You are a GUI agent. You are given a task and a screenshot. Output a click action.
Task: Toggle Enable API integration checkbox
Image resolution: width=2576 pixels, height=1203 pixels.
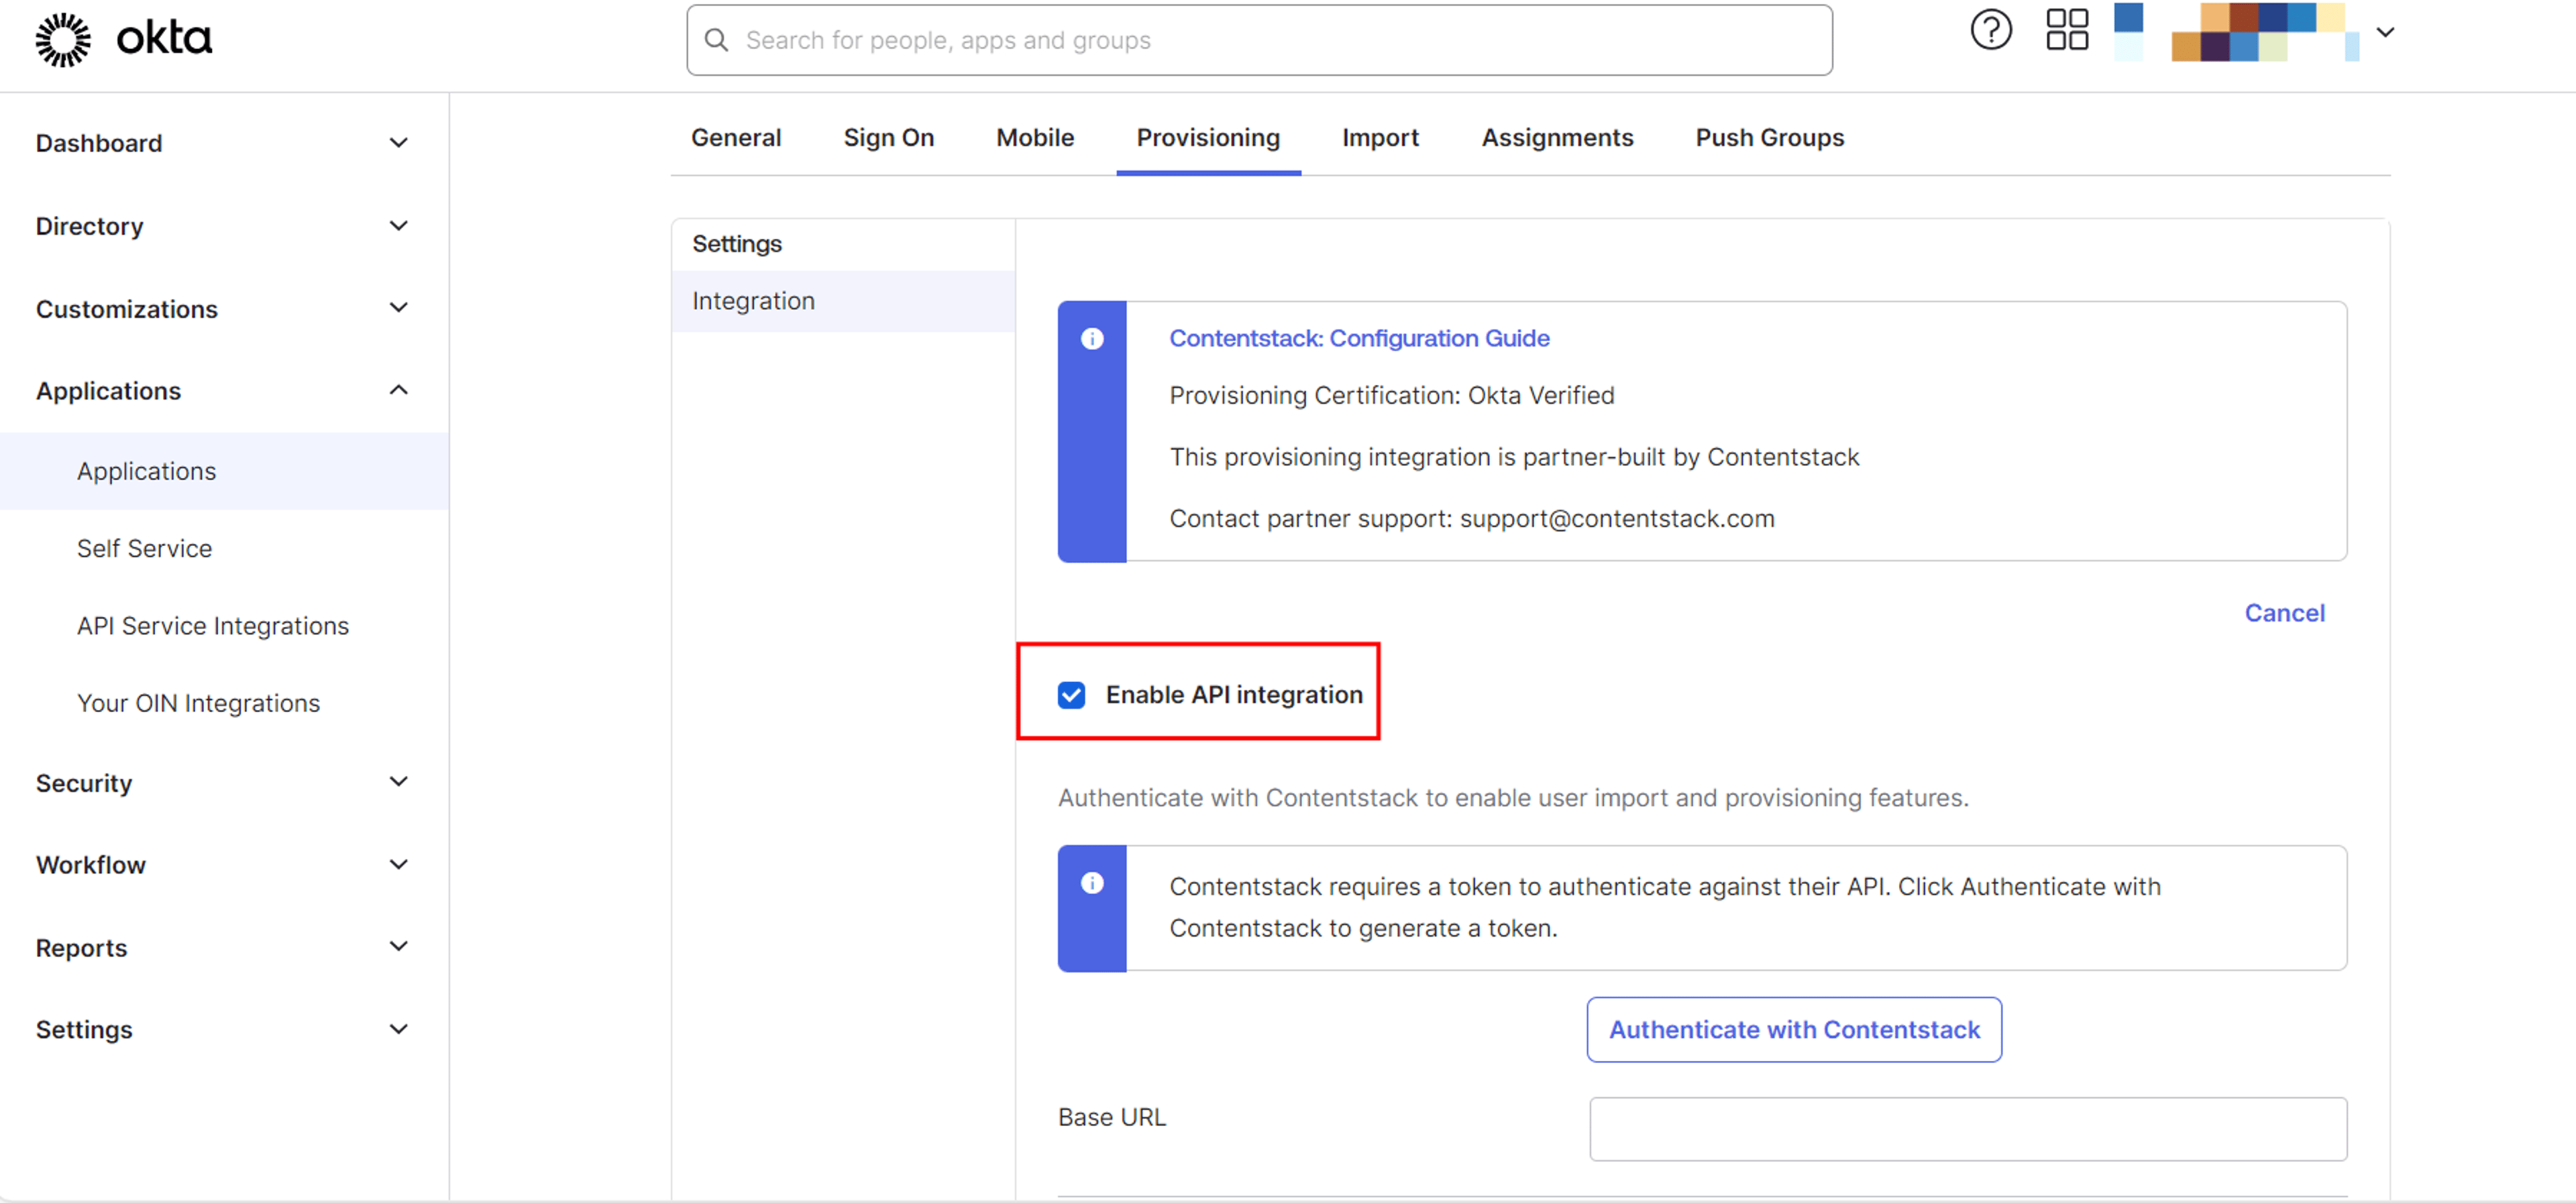point(1071,695)
